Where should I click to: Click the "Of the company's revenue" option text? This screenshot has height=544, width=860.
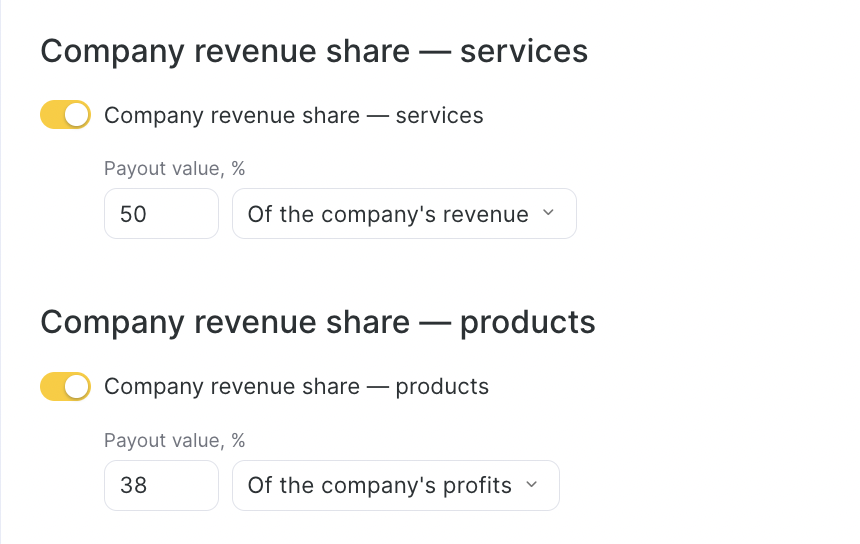[388, 214]
